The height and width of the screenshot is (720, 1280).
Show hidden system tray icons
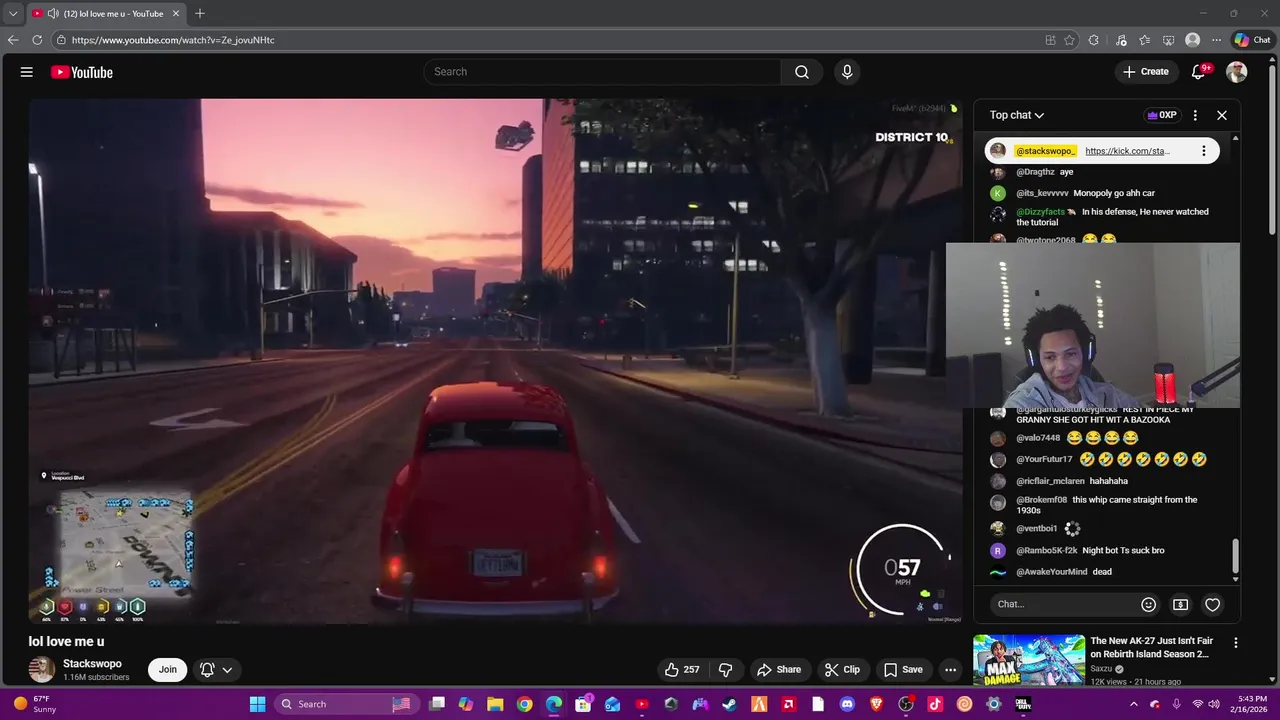point(1133,704)
